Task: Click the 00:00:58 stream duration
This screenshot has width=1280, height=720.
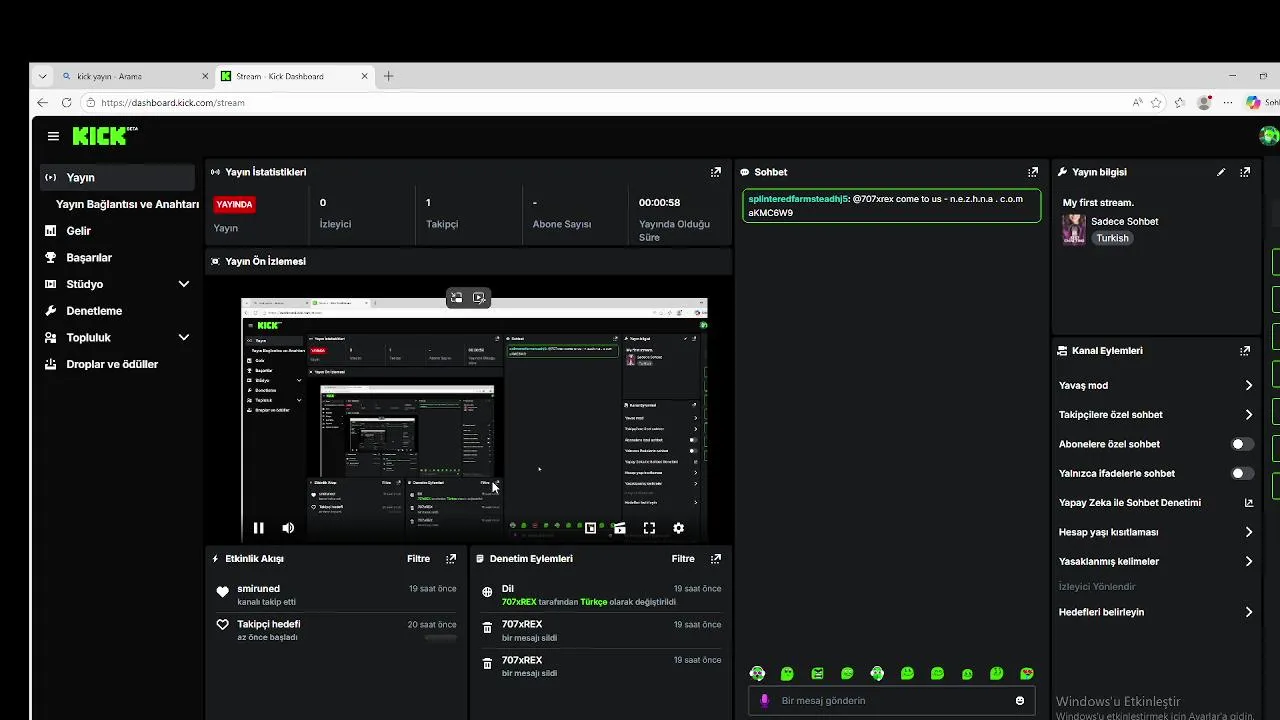Action: click(x=659, y=203)
